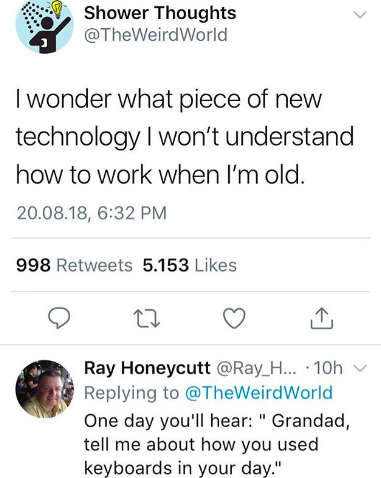The width and height of the screenshot is (381, 478).
Task: Click the blue @TheWeirdWorld mention in reply
Action: 258,393
